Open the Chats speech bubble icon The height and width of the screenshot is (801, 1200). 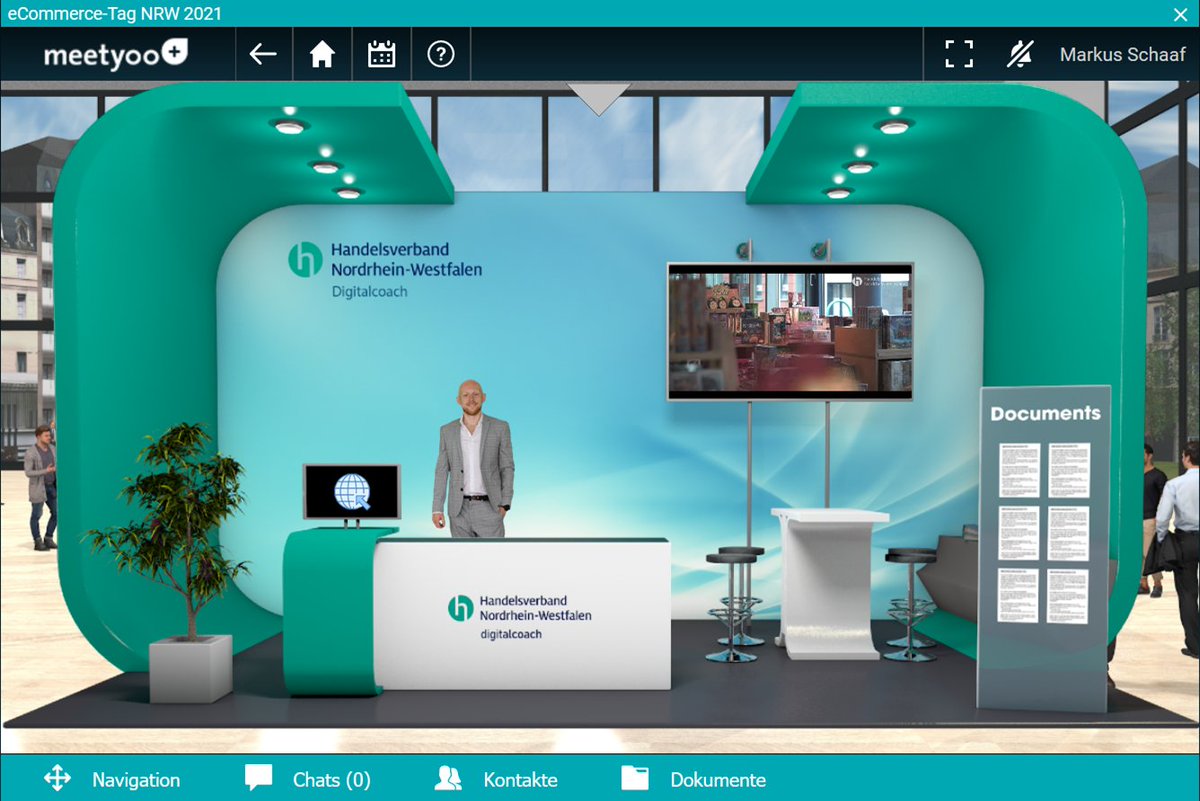(258, 778)
